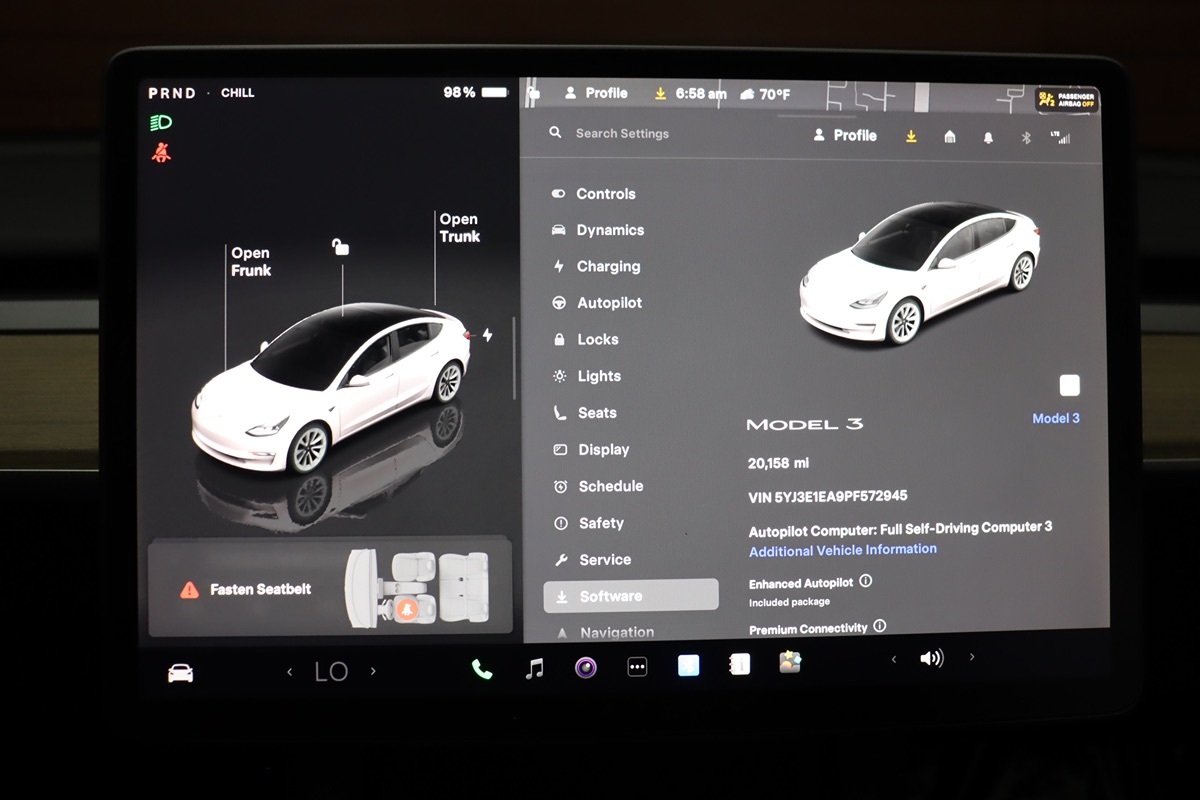
Task: Click the HomeLink garage icon
Action: coord(950,137)
